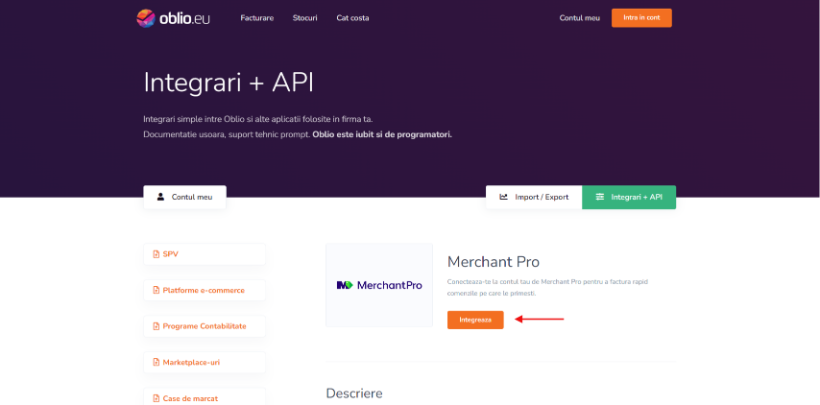Image resolution: width=820 pixels, height=405 pixels.
Task: Click the document icon beside Platforme e-commerce
Action: [156, 290]
